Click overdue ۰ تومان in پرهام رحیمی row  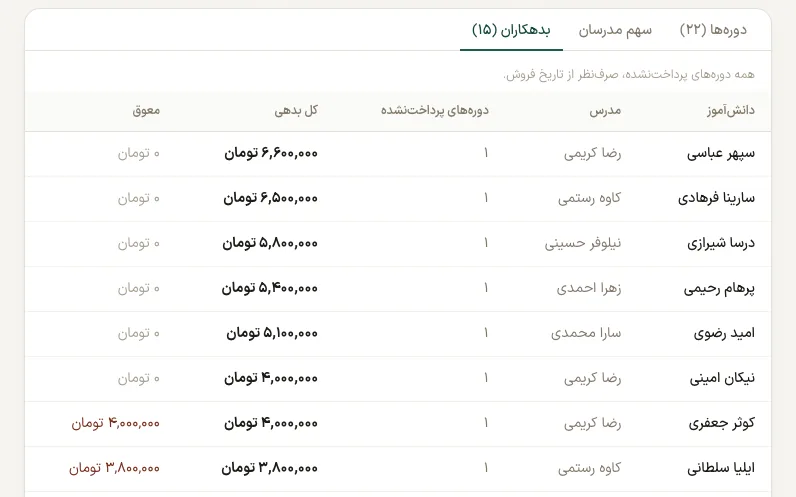click(139, 288)
